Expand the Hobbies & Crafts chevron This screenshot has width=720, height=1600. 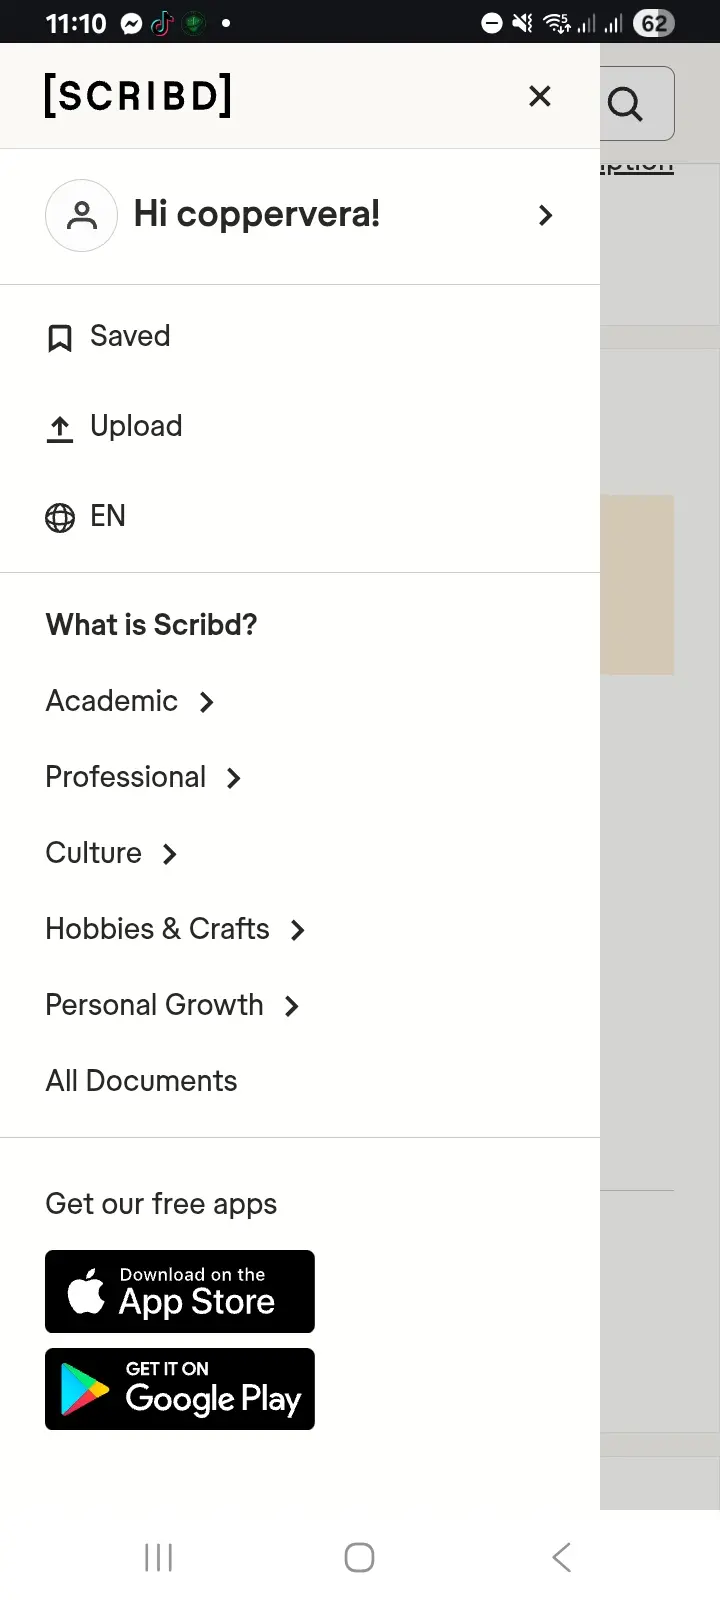coord(298,930)
